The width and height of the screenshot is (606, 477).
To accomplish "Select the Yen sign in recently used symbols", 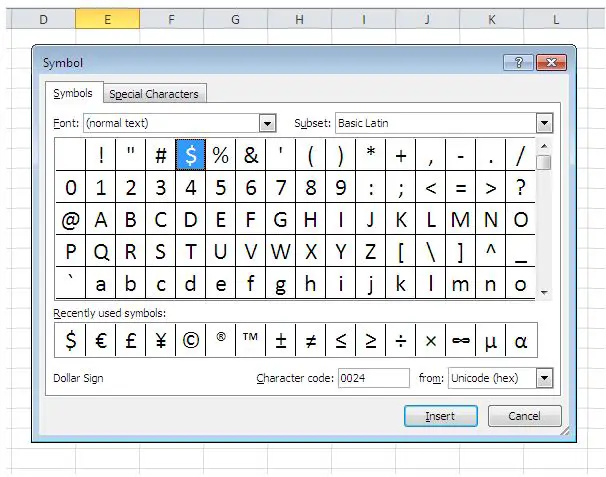I will tap(160, 340).
